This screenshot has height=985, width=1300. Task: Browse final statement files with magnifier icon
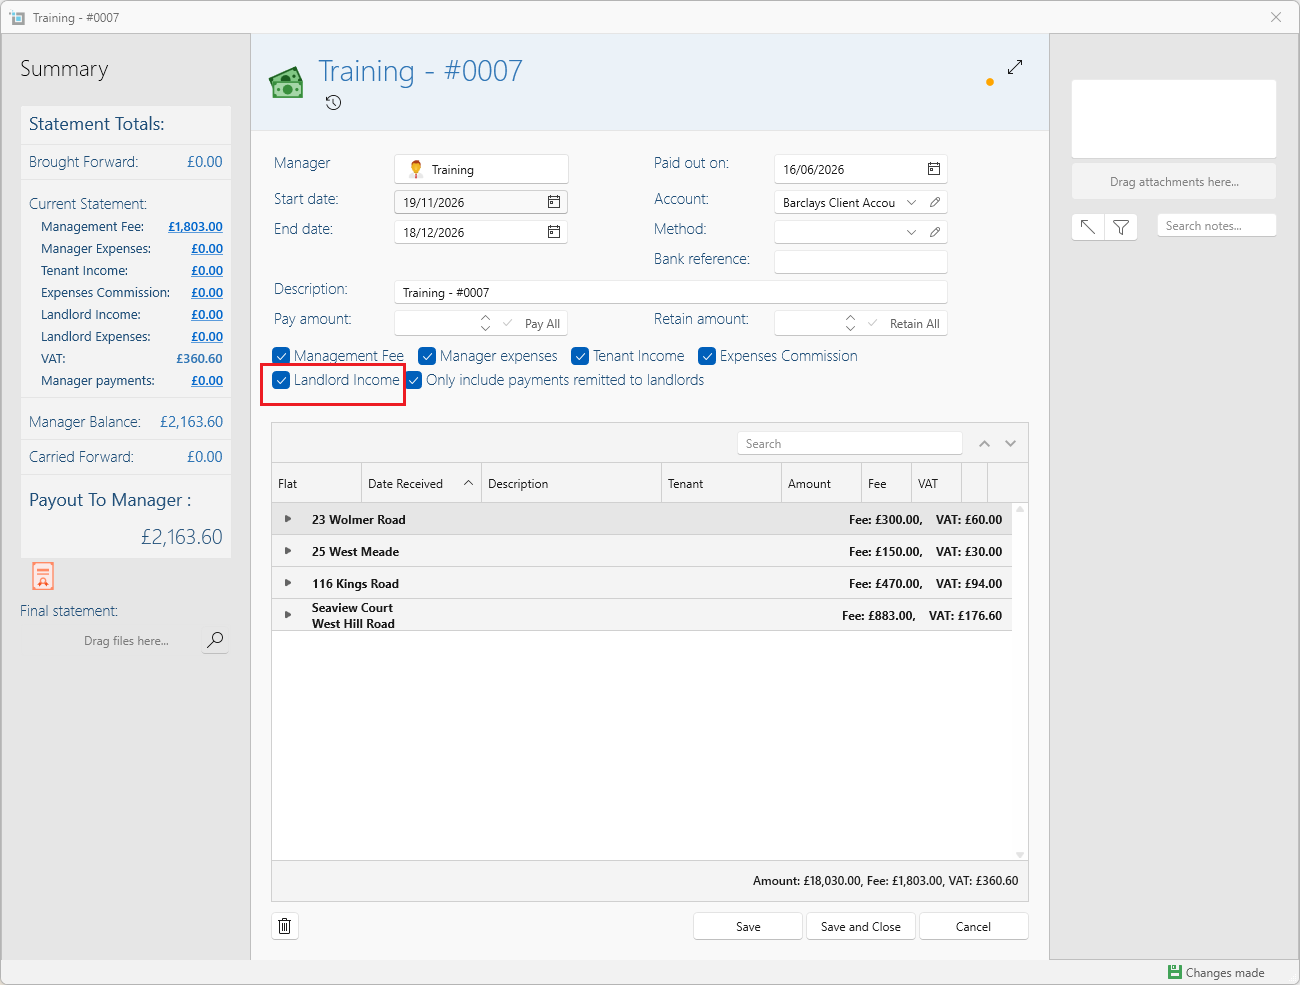coord(215,640)
